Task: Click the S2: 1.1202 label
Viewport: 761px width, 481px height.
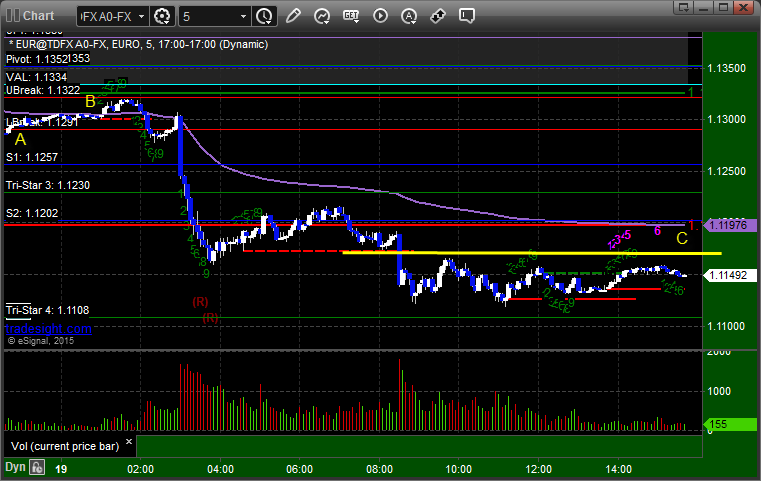Action: tap(32, 213)
